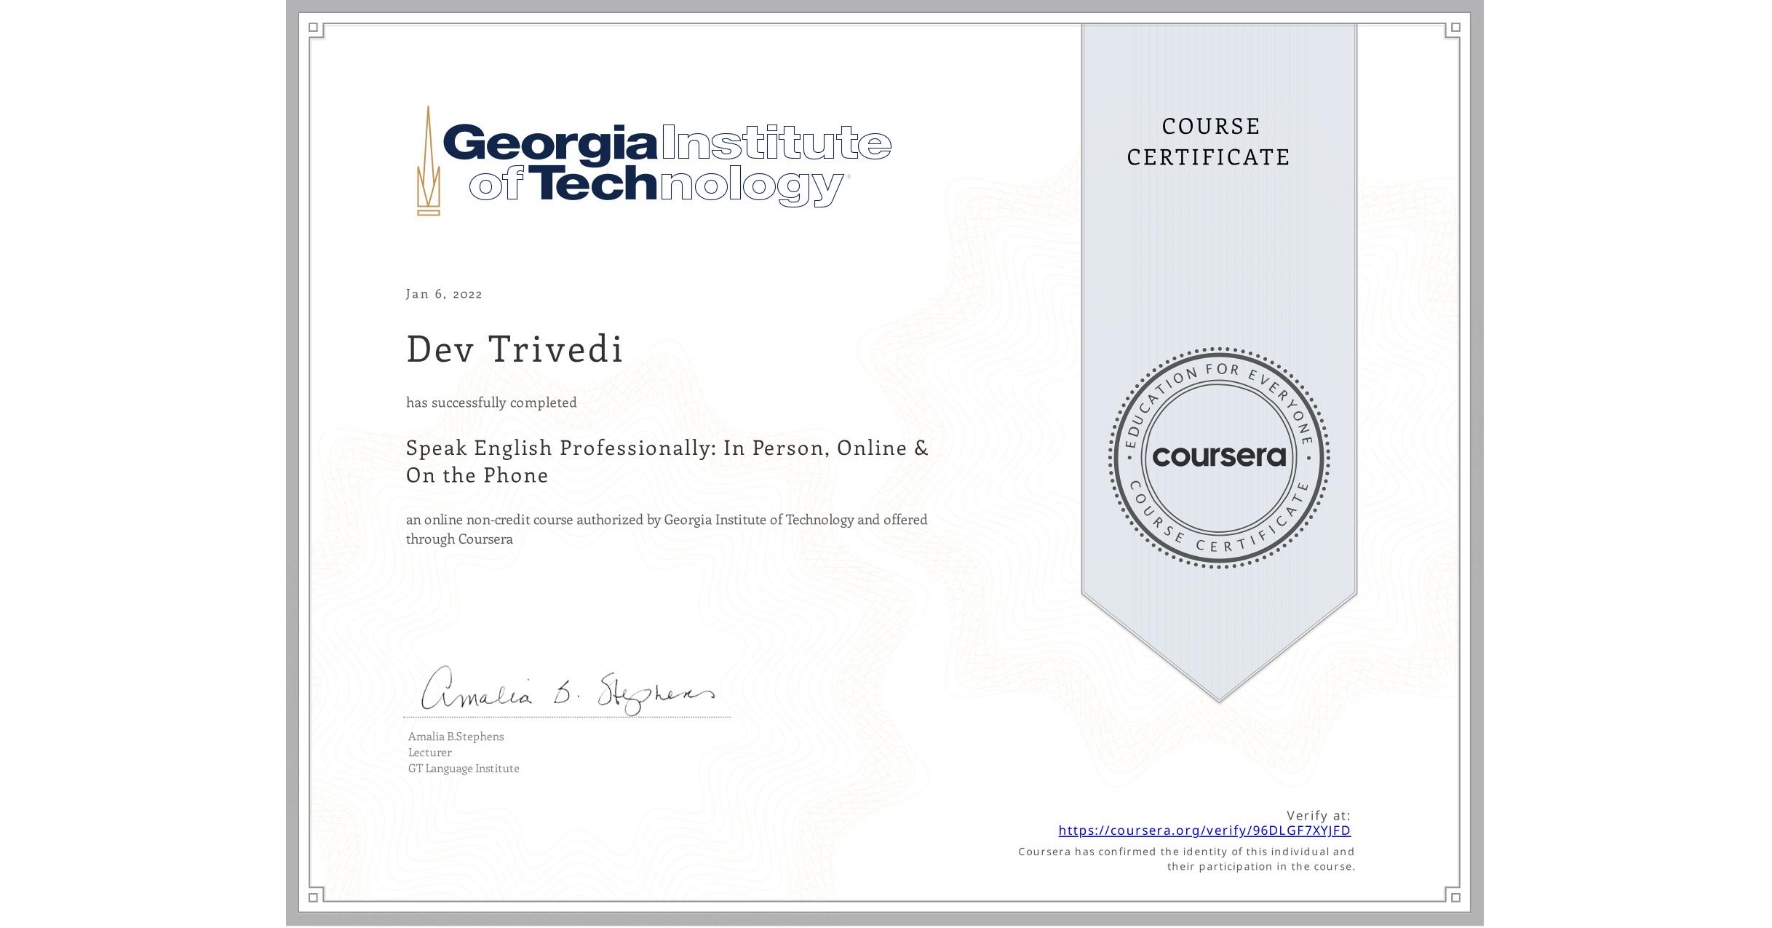The height and width of the screenshot is (928, 1772).
Task: Click 'GT Language Institute' text
Action: (464, 768)
